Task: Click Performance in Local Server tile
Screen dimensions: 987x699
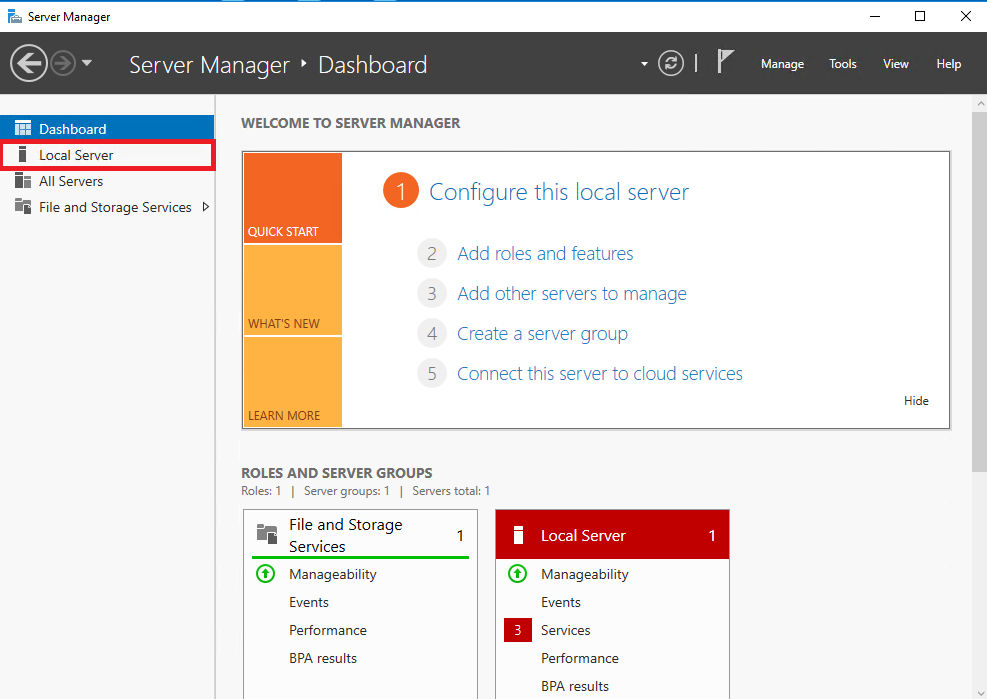Action: [x=579, y=658]
